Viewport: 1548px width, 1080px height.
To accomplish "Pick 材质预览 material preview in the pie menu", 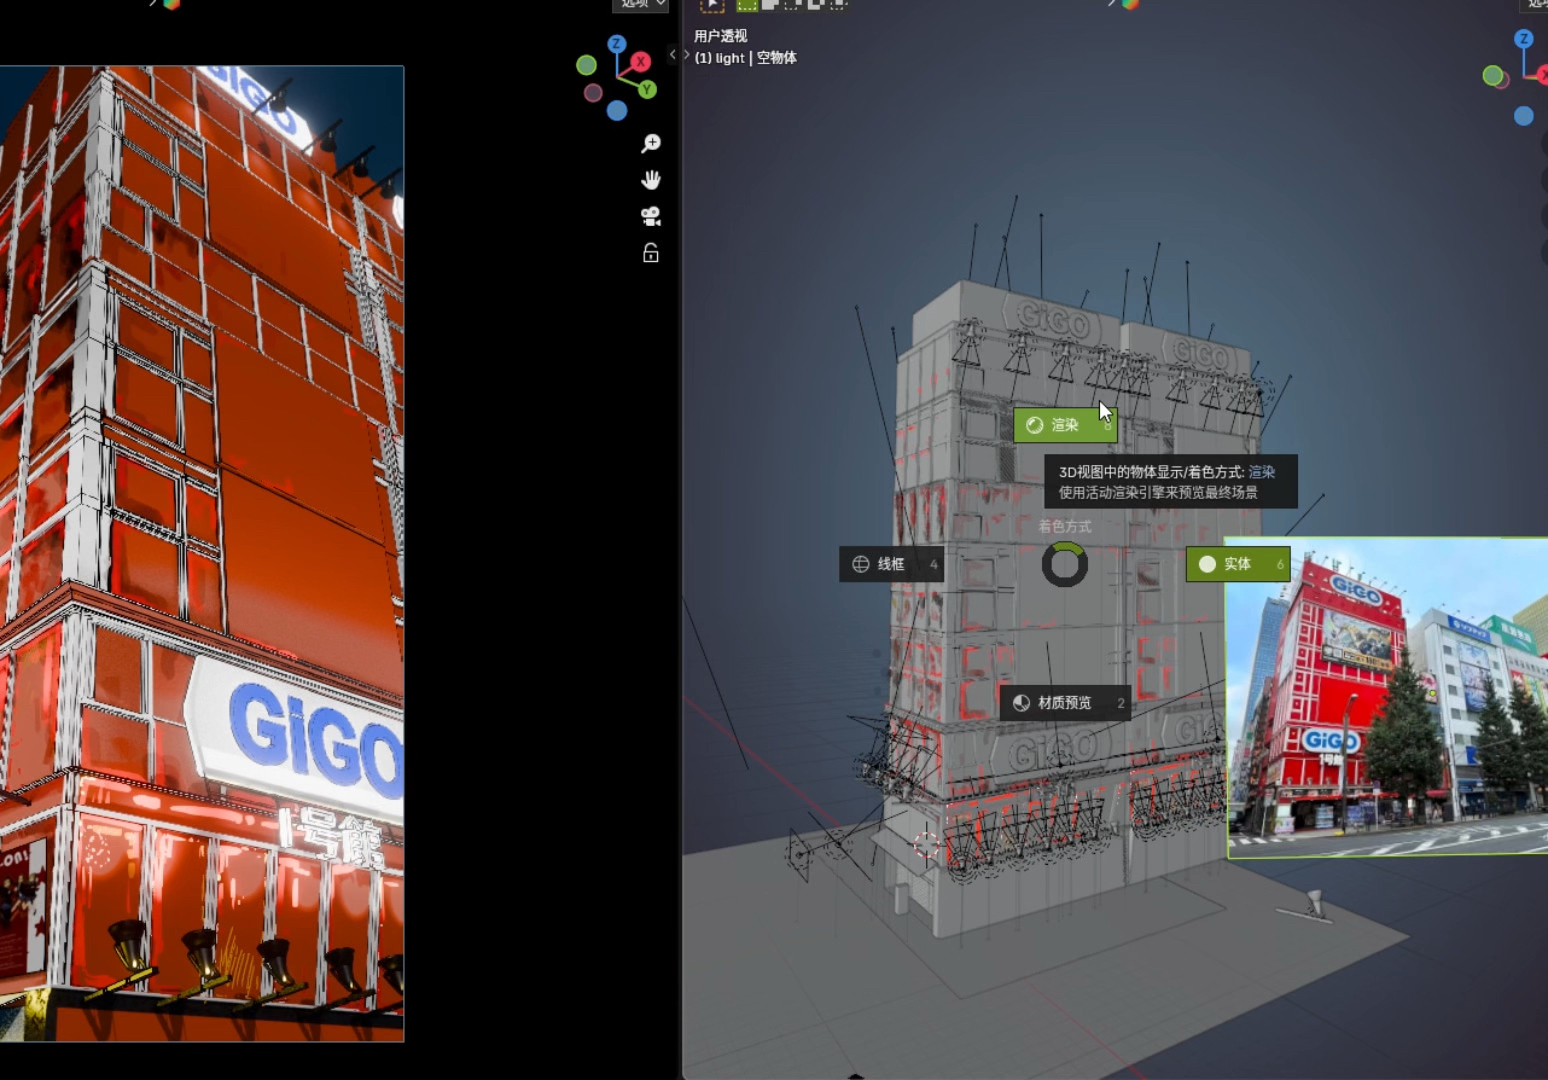I will (1065, 703).
